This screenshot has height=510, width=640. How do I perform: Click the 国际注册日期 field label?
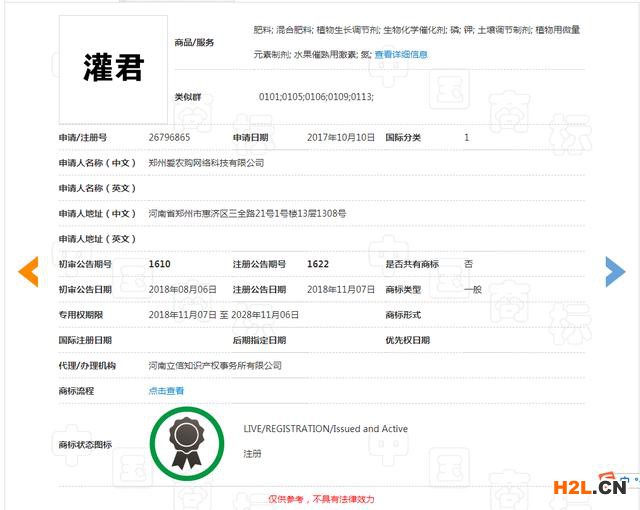click(x=85, y=340)
